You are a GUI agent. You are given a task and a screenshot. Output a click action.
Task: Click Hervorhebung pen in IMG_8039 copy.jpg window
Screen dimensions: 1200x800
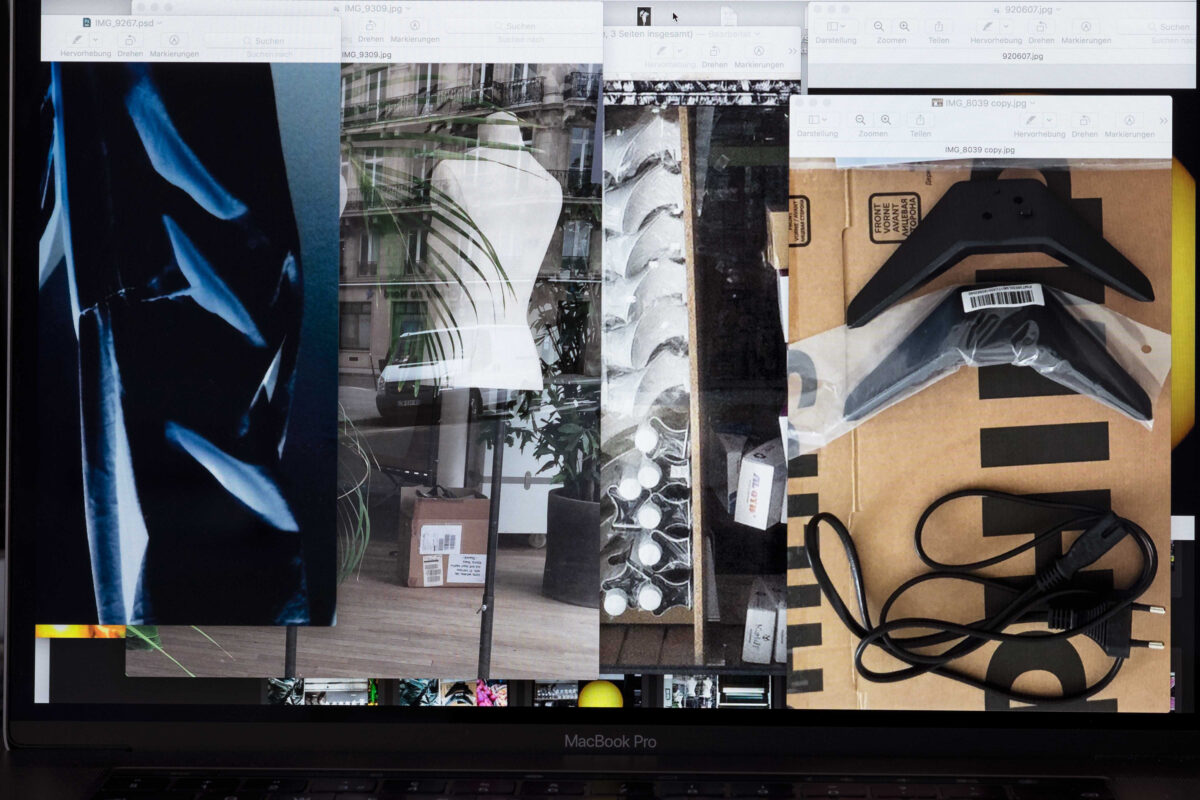[x=1031, y=120]
